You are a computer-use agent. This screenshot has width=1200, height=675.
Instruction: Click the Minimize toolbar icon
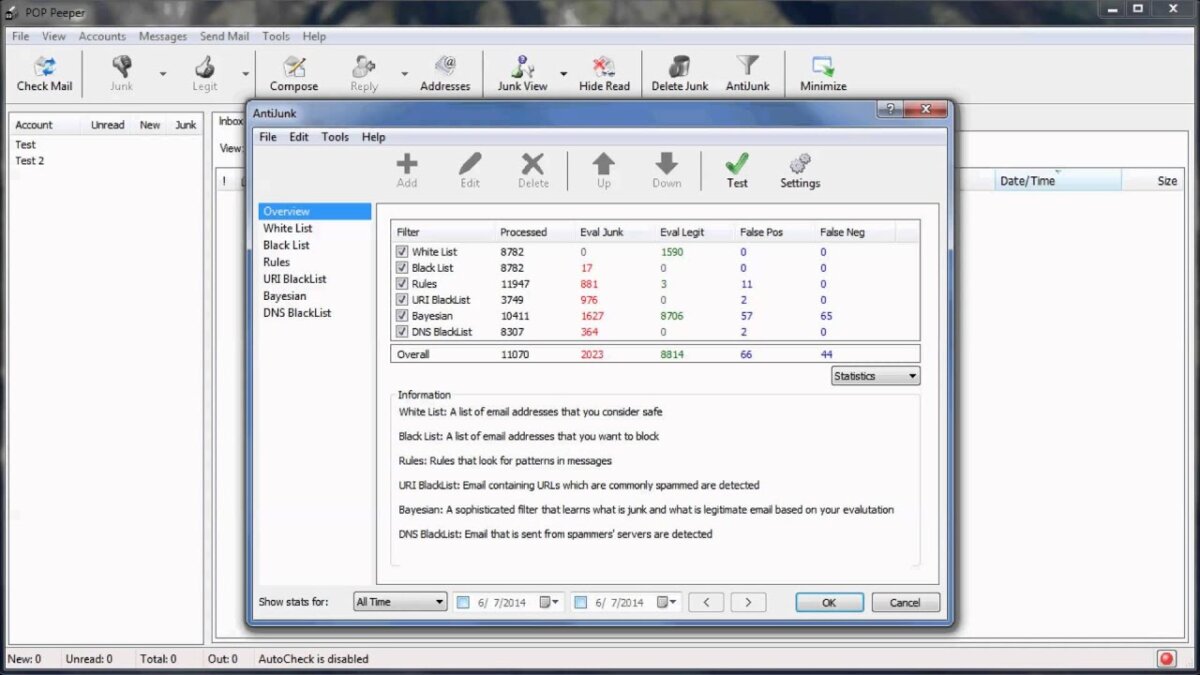coord(823,66)
